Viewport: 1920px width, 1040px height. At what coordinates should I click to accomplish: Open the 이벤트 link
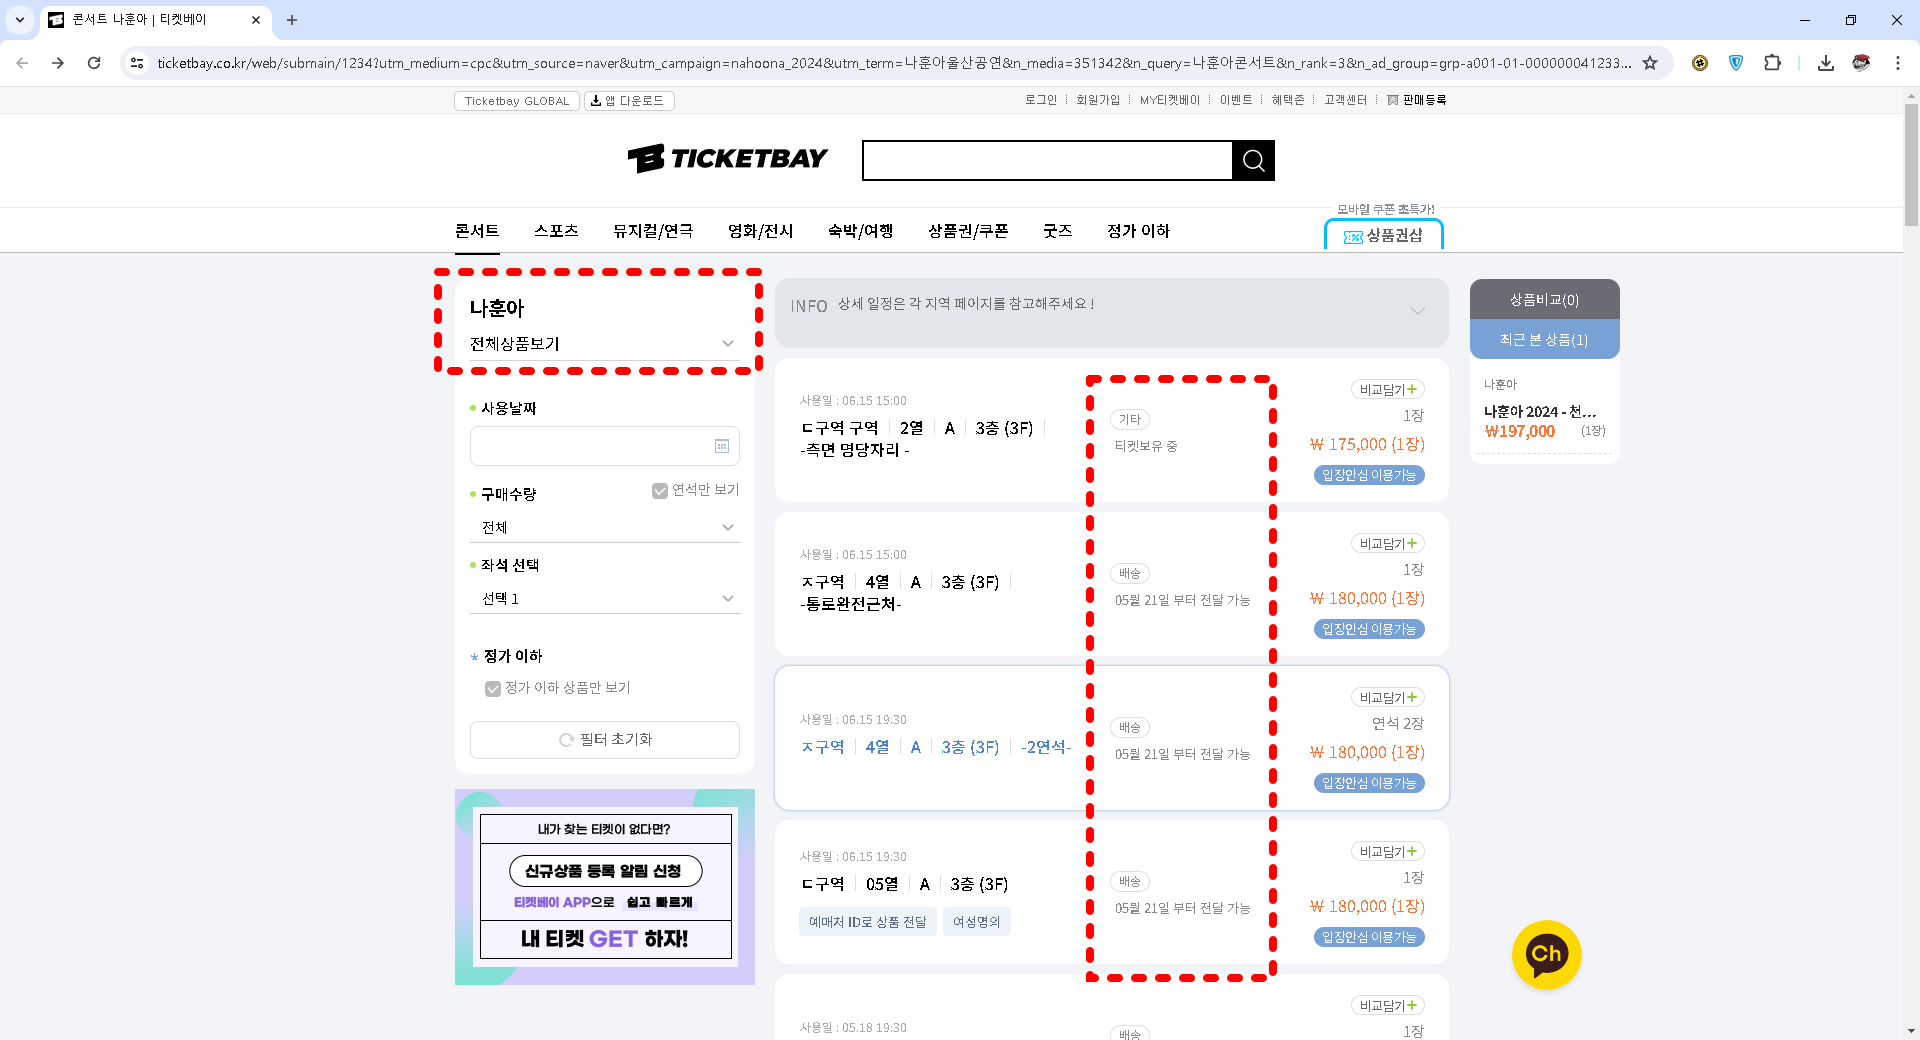click(x=1235, y=100)
